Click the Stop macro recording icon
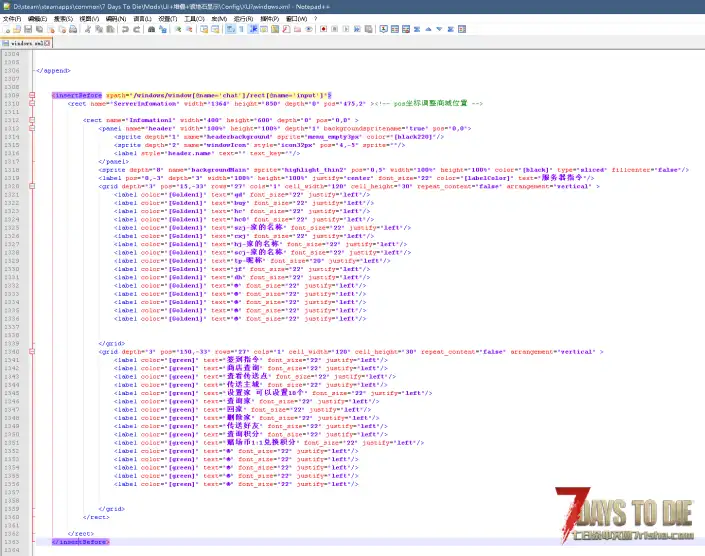The height and width of the screenshot is (556, 705). [335, 29]
